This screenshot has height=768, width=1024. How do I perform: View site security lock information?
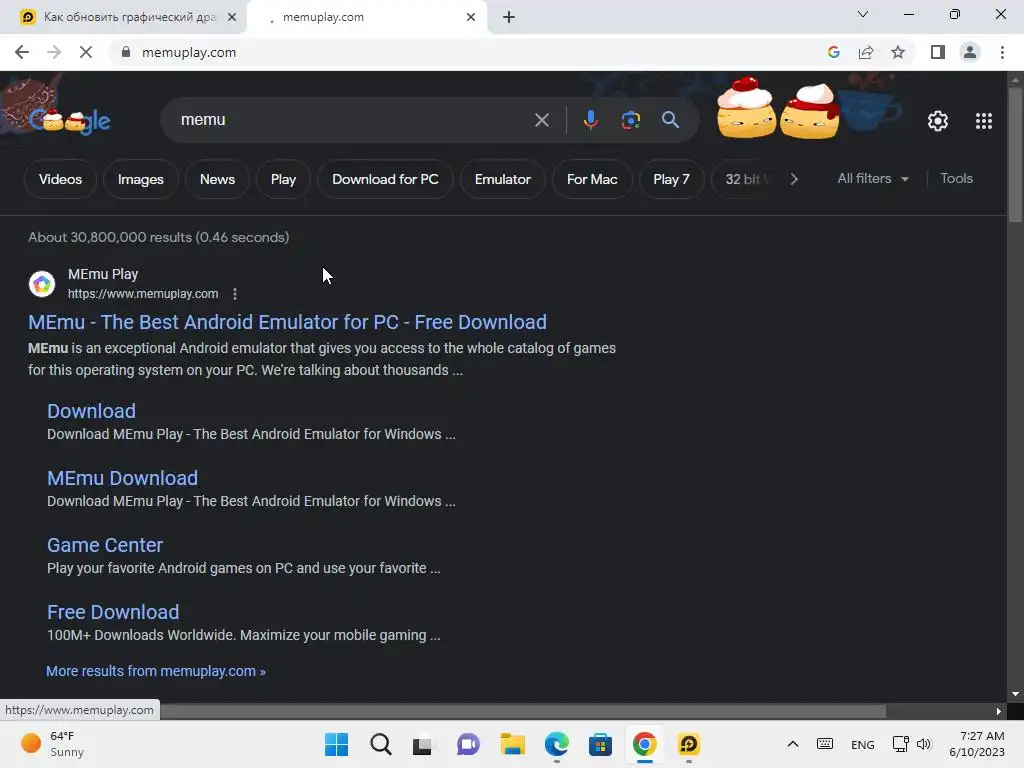click(126, 52)
